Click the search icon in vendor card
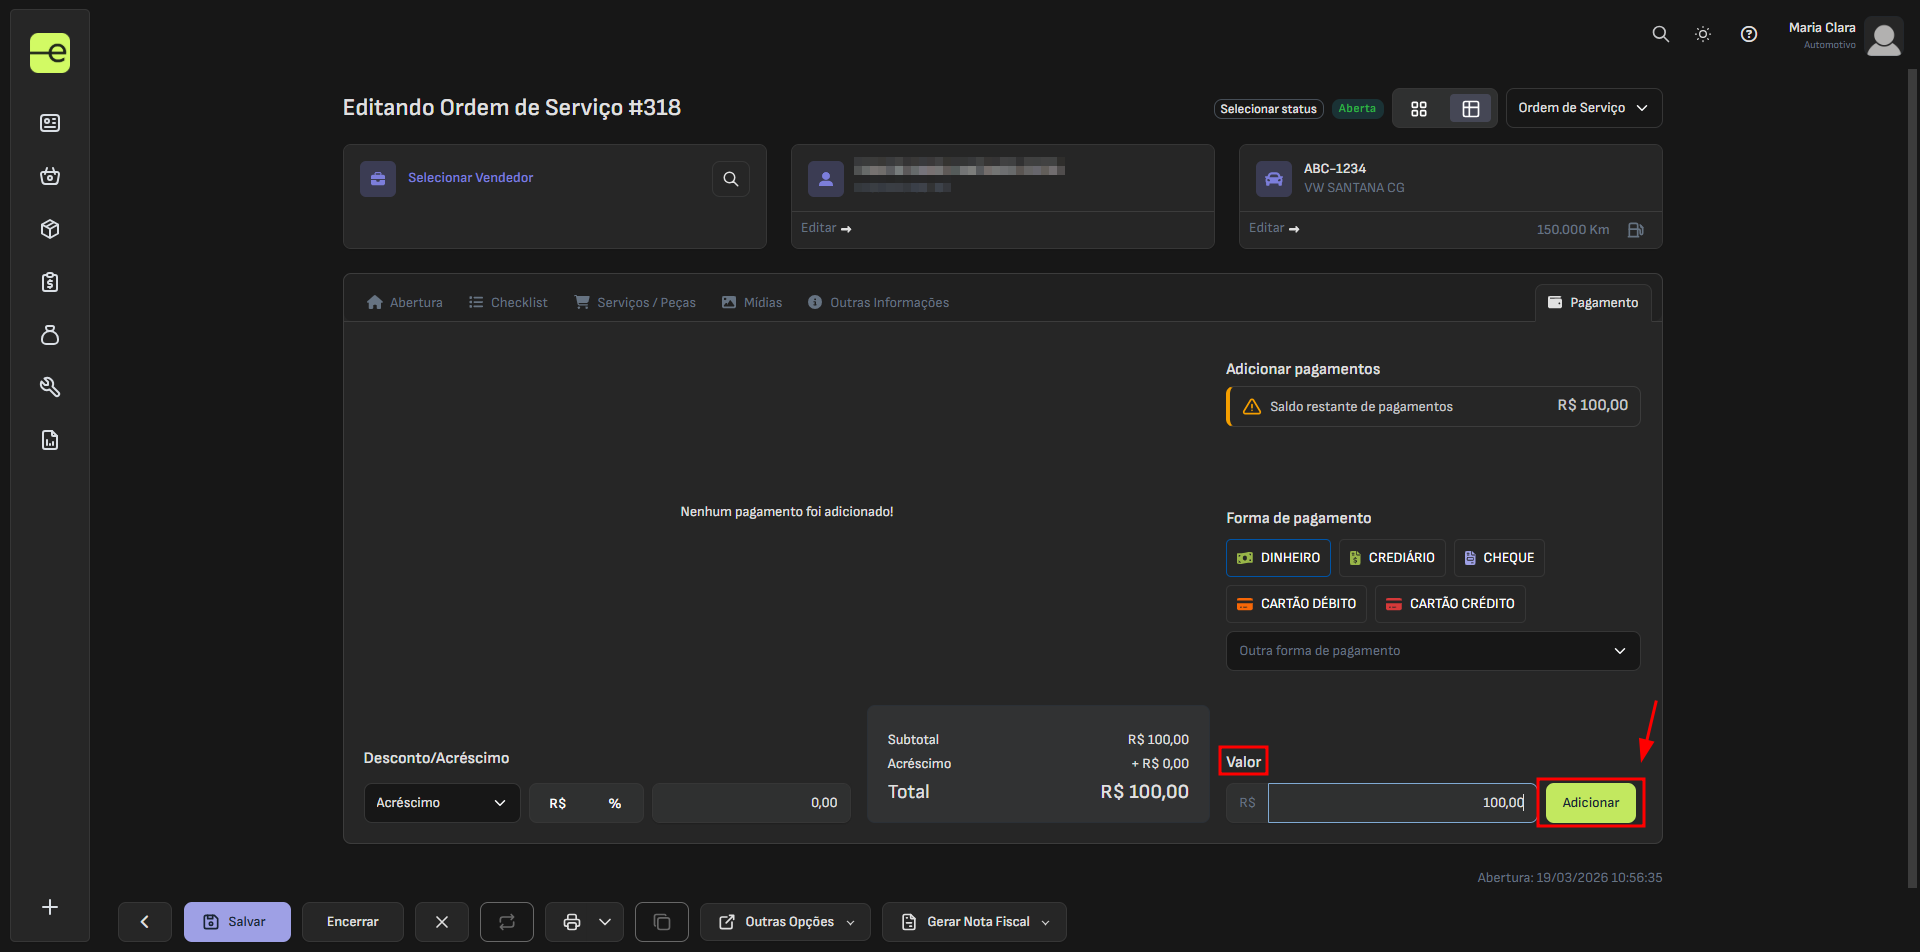 click(x=731, y=179)
